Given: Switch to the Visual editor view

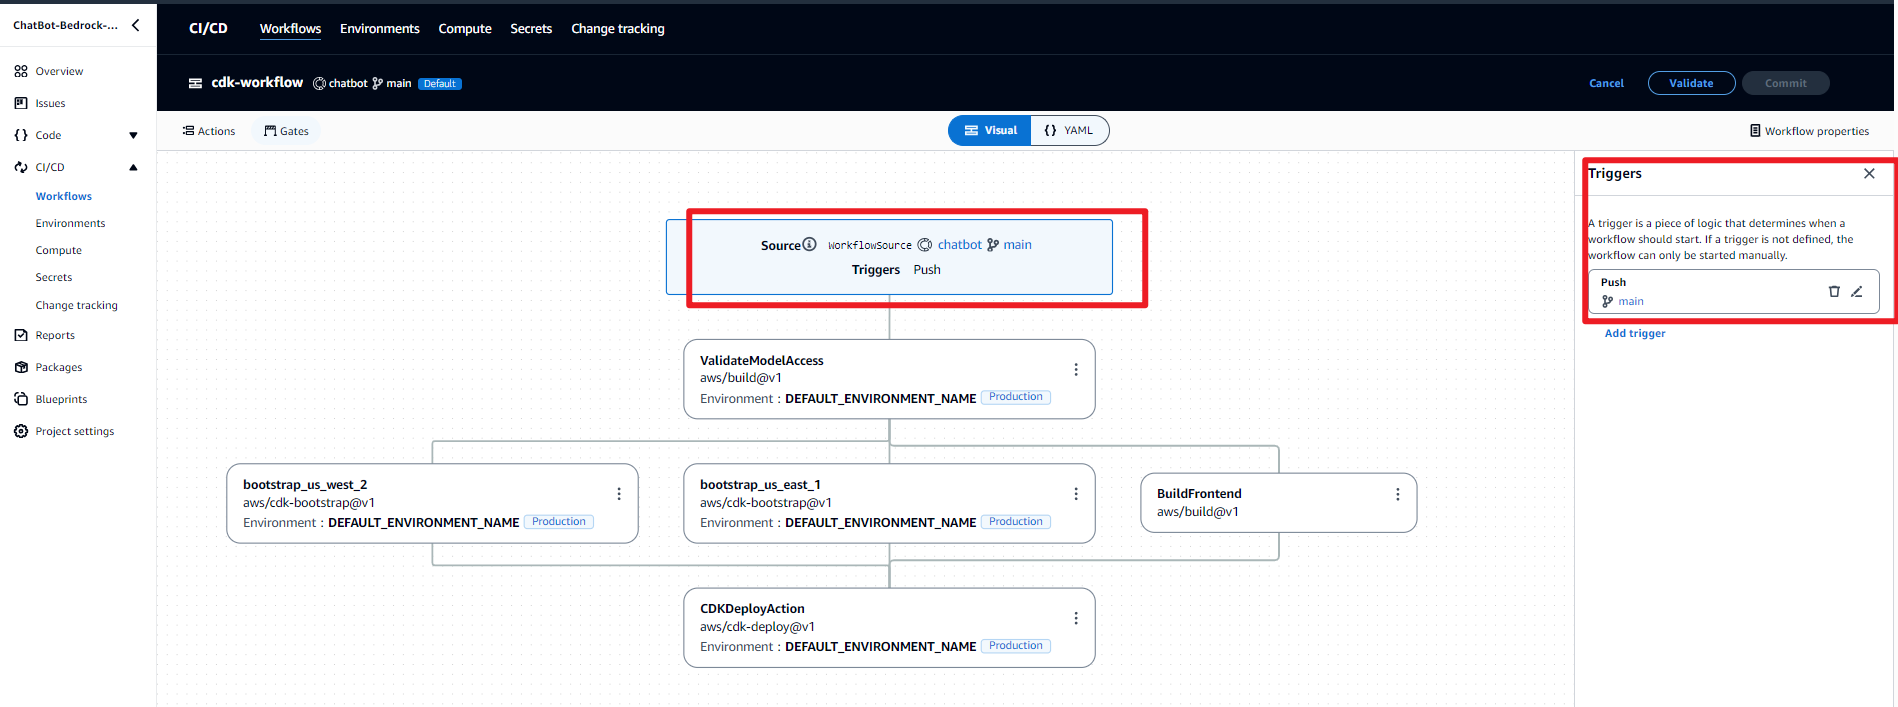Looking at the screenshot, I should (990, 131).
